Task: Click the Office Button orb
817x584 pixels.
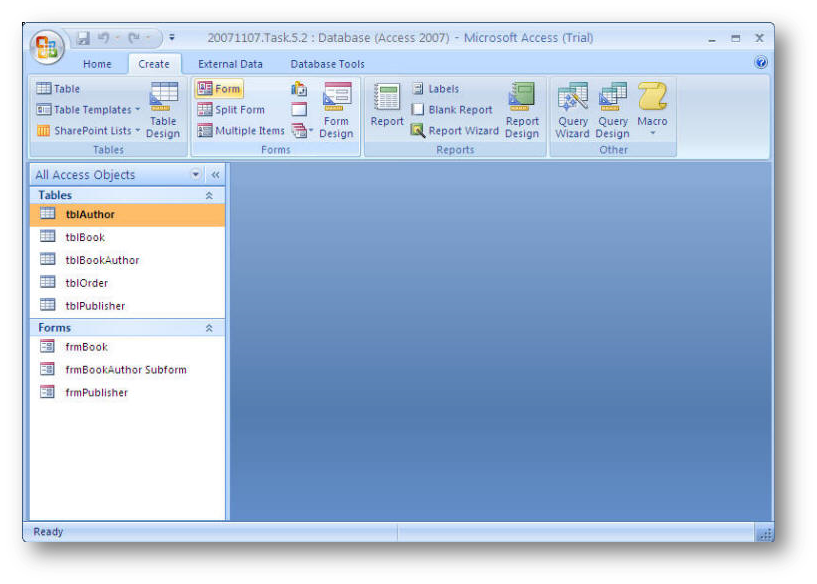Action: (x=47, y=47)
